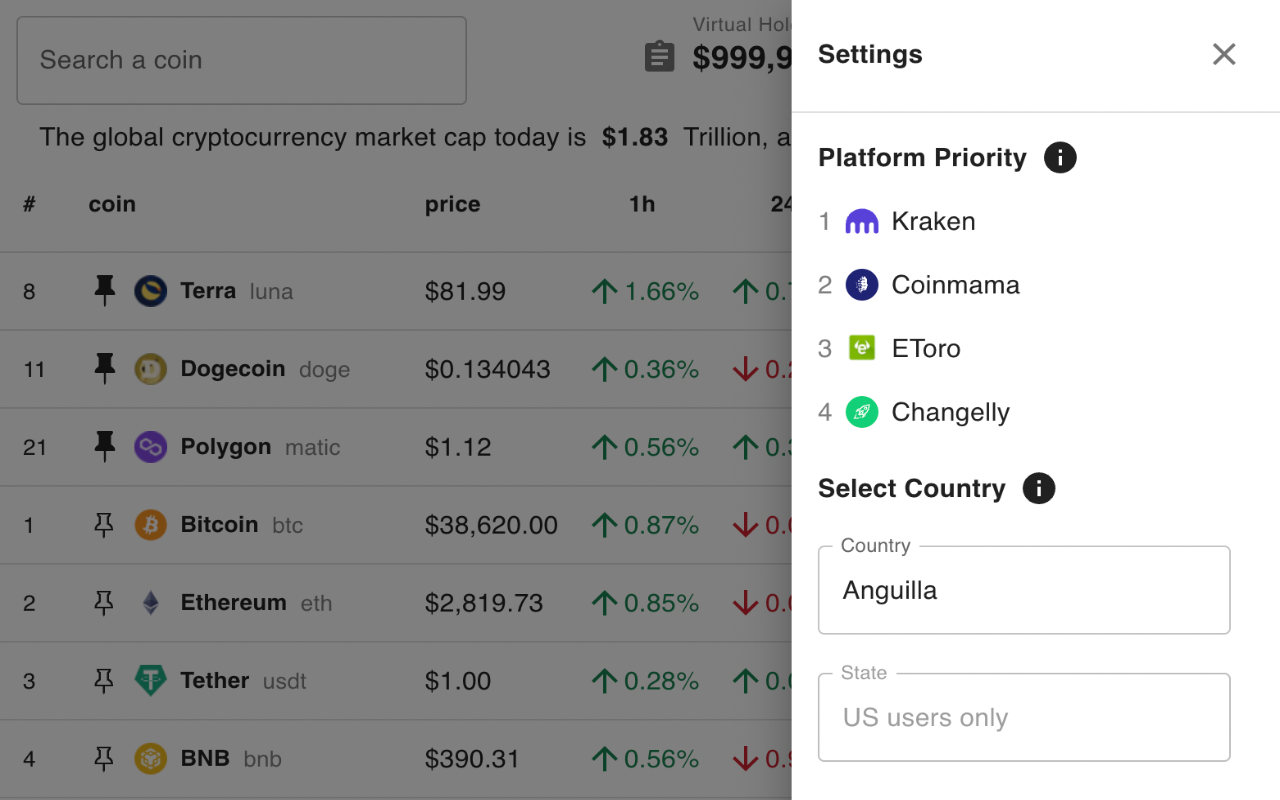Unpin Terra from the top
1280x800 pixels.
click(104, 291)
